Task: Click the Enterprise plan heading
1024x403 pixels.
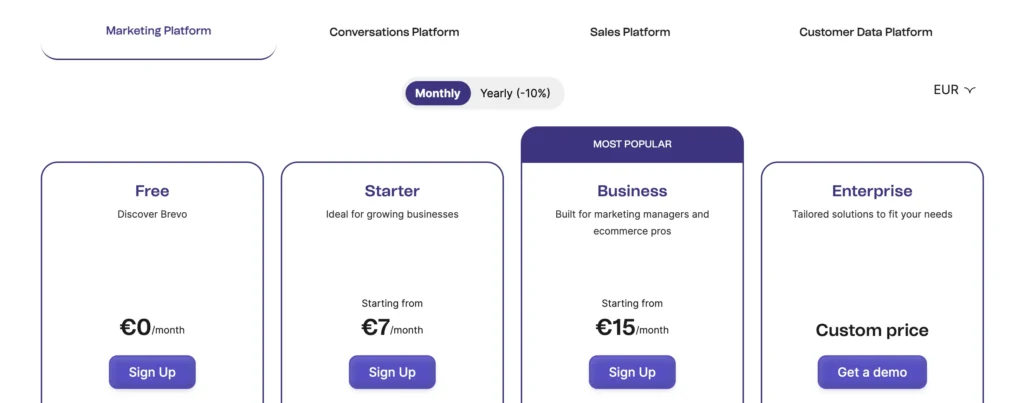Action: click(x=872, y=191)
